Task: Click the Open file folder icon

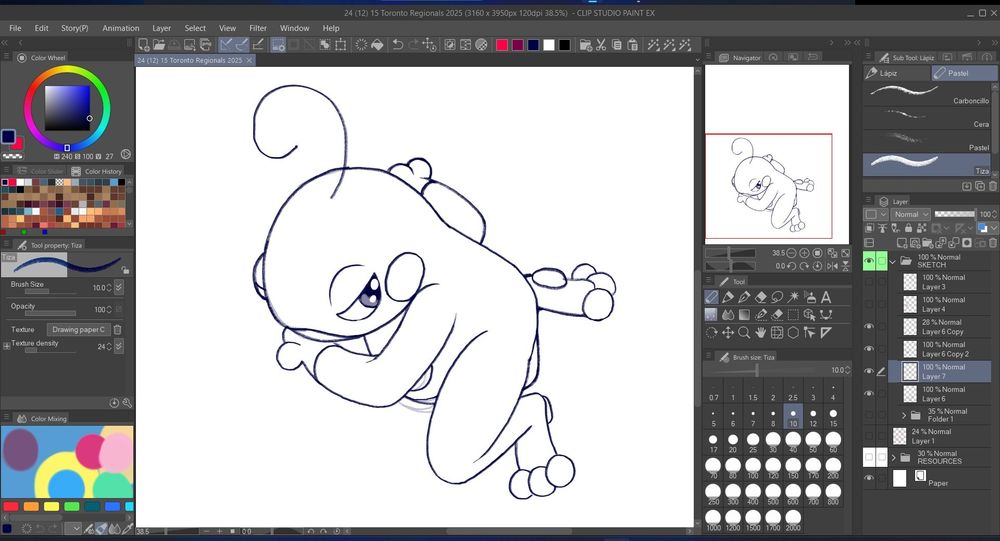Action: click(x=159, y=45)
